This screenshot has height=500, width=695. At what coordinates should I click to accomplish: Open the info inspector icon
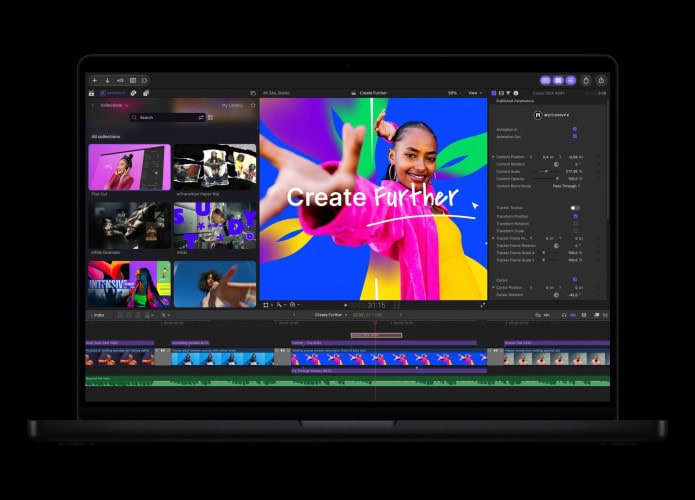click(515, 93)
